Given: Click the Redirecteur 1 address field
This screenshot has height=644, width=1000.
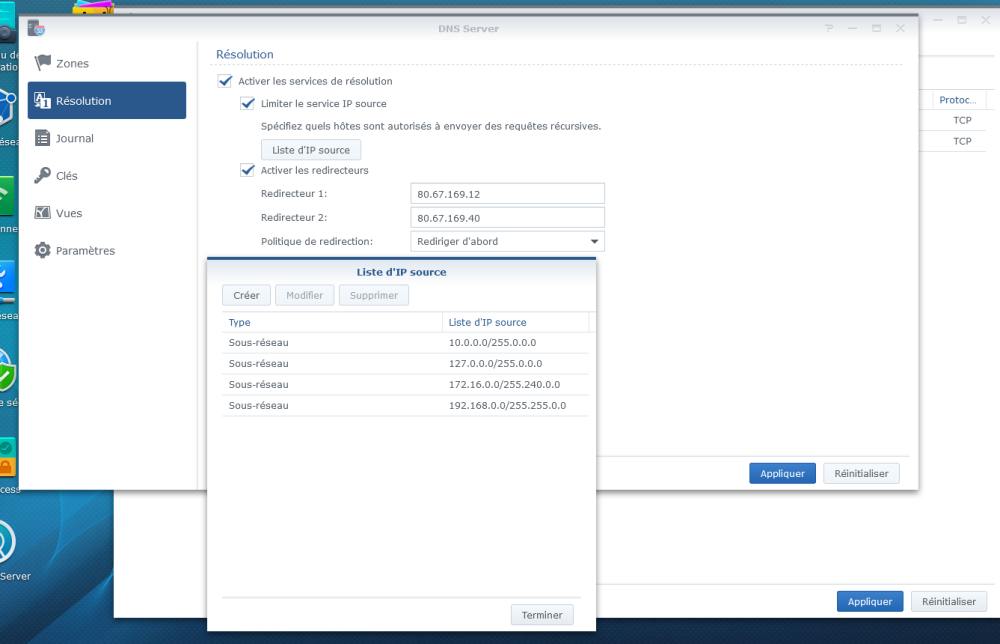Looking at the screenshot, I should tap(507, 194).
